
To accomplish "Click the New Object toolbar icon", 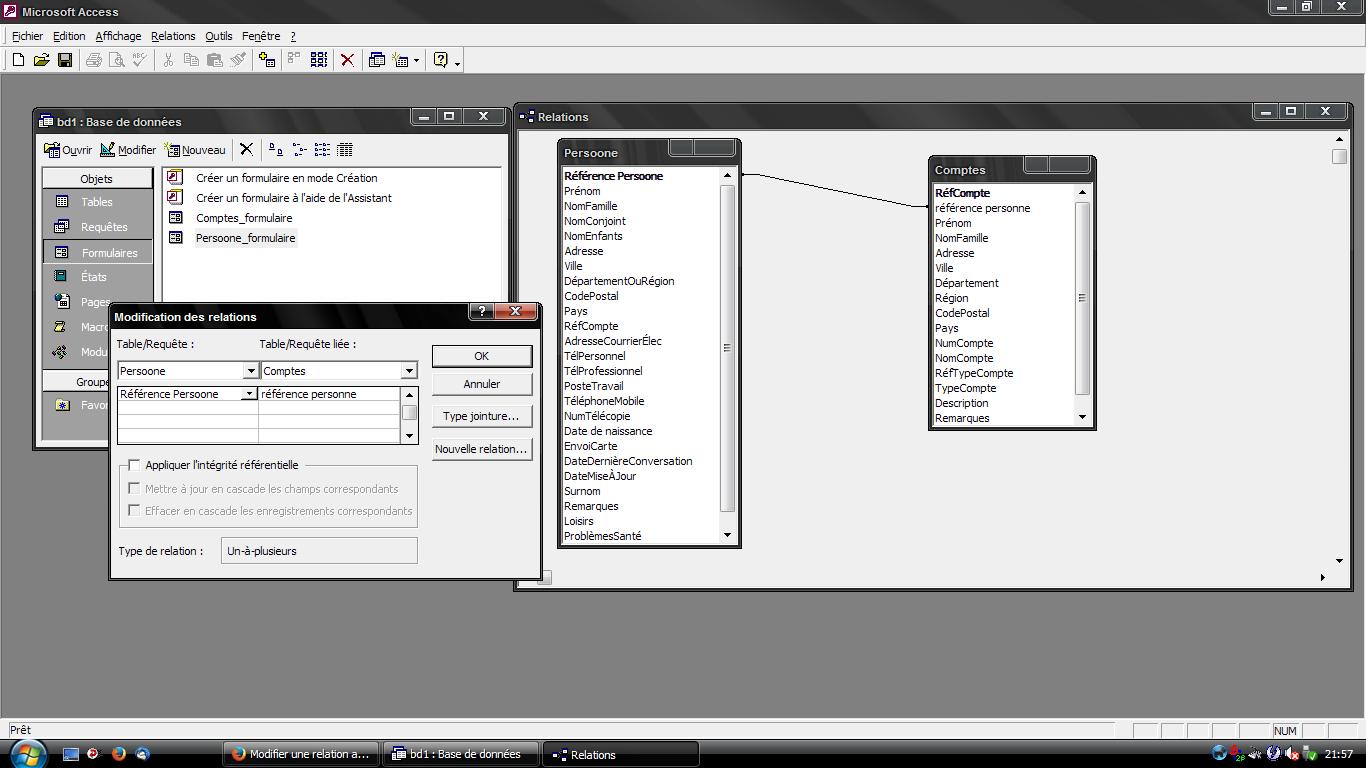I will [x=401, y=60].
